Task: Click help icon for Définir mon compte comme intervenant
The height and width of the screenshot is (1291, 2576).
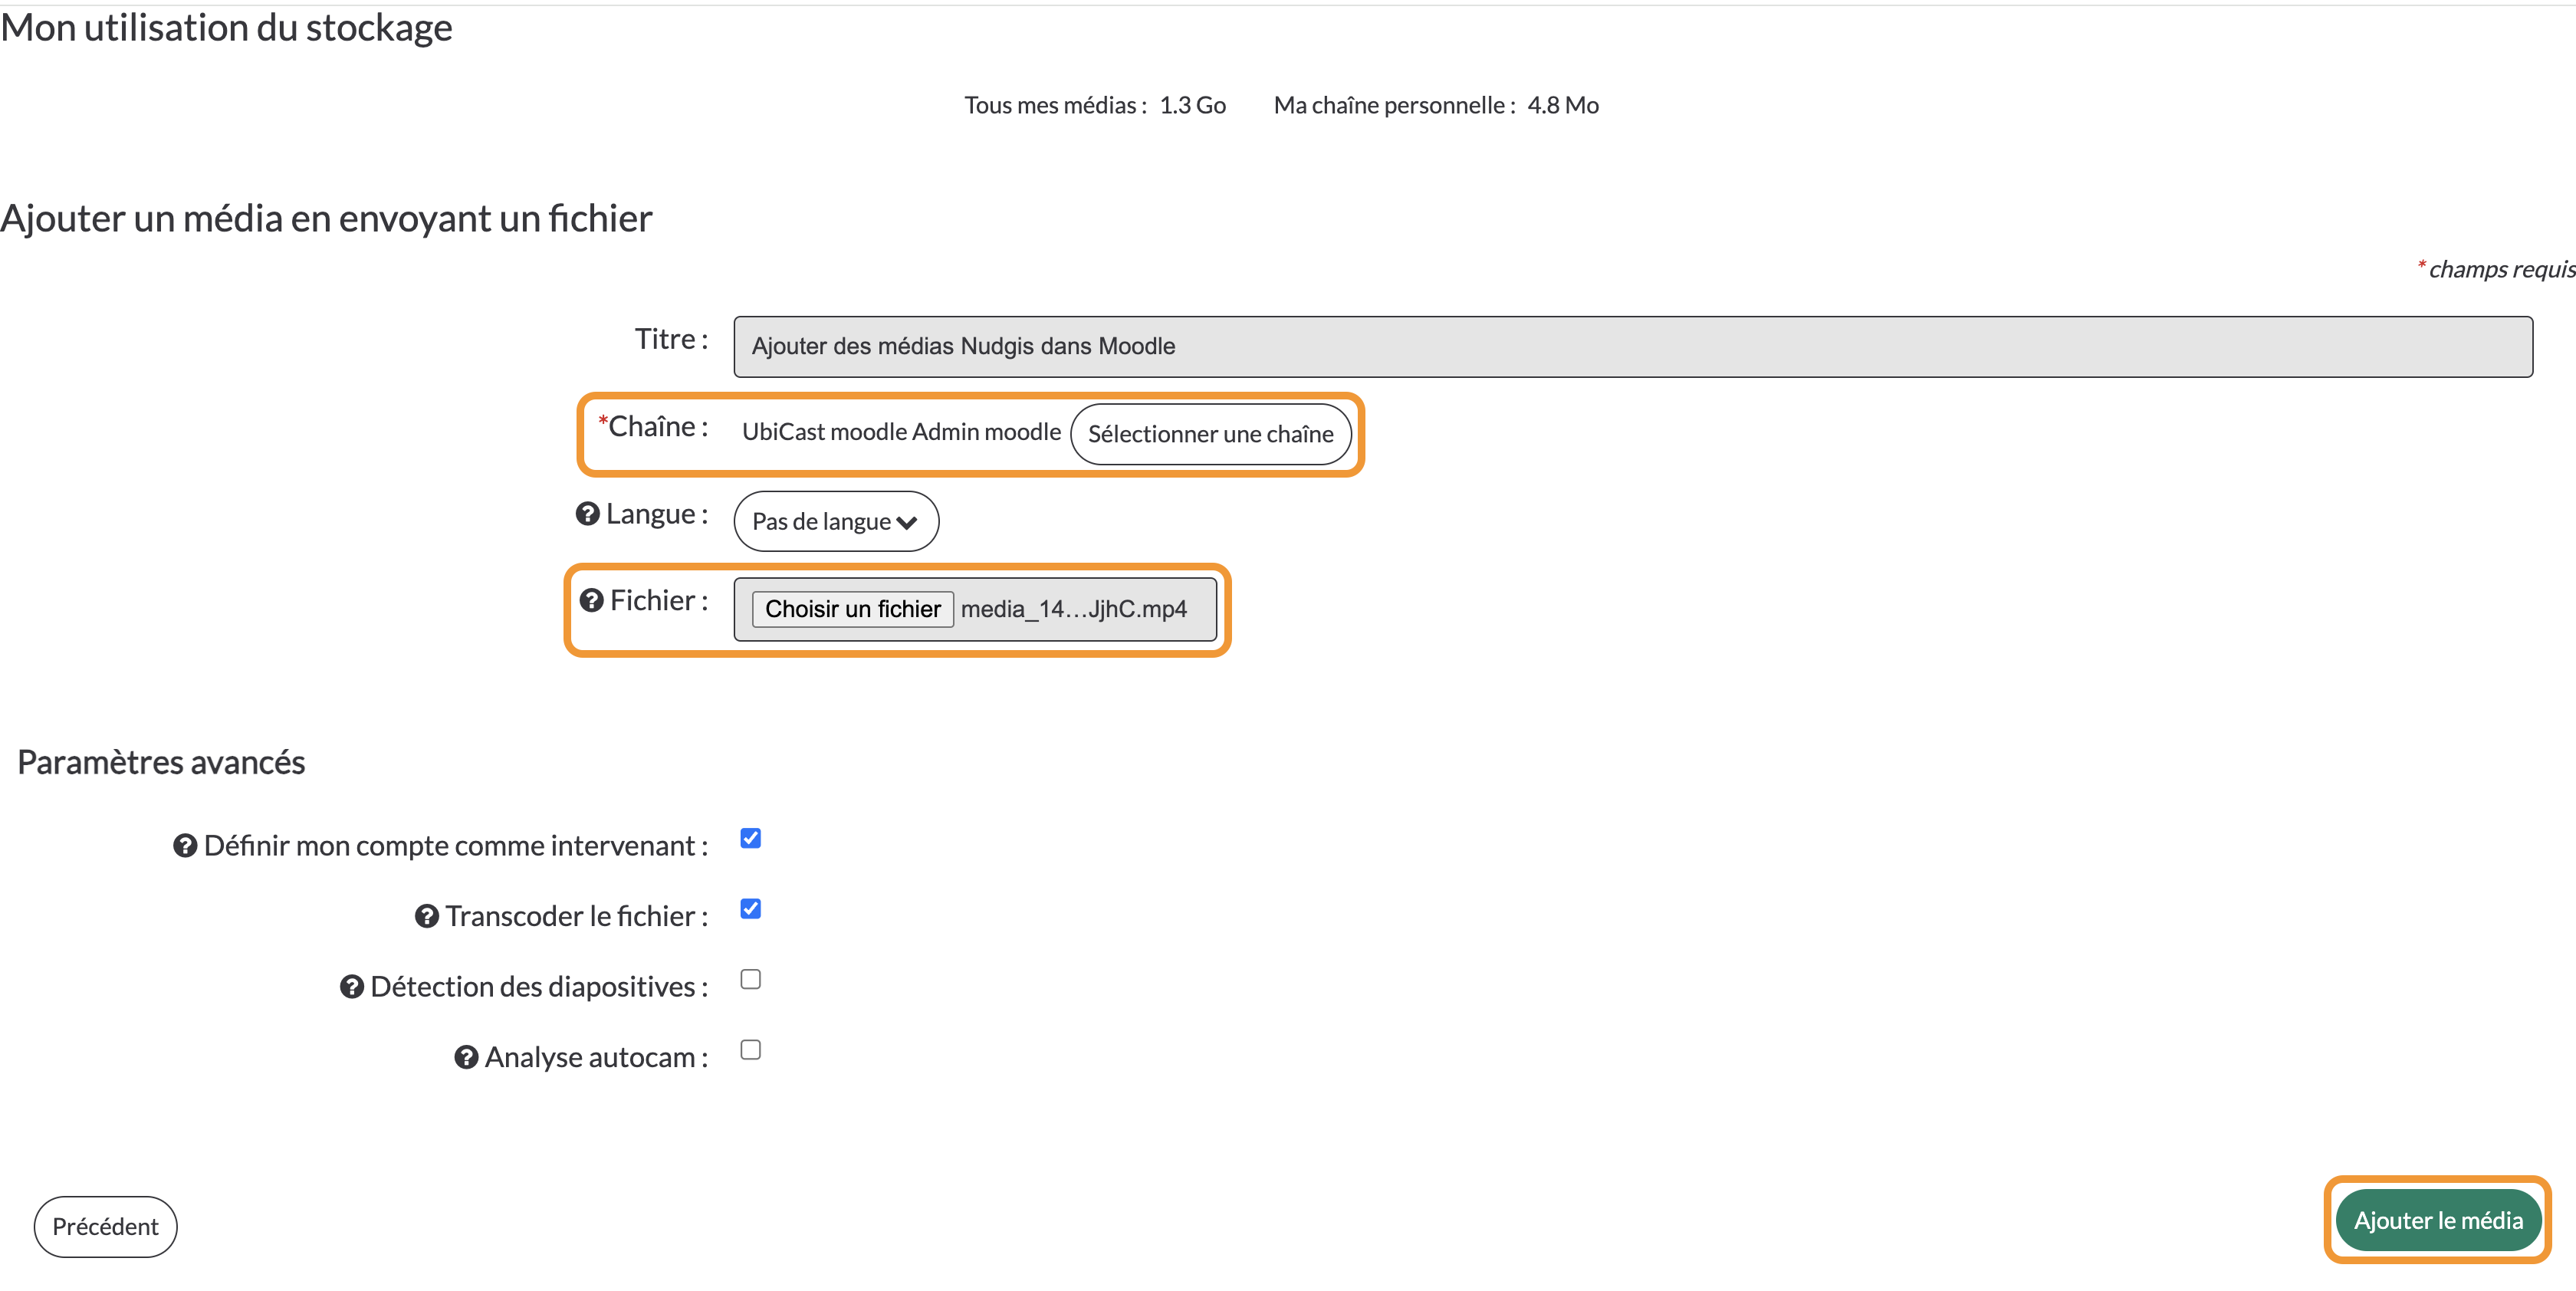Action: pyautogui.click(x=185, y=846)
